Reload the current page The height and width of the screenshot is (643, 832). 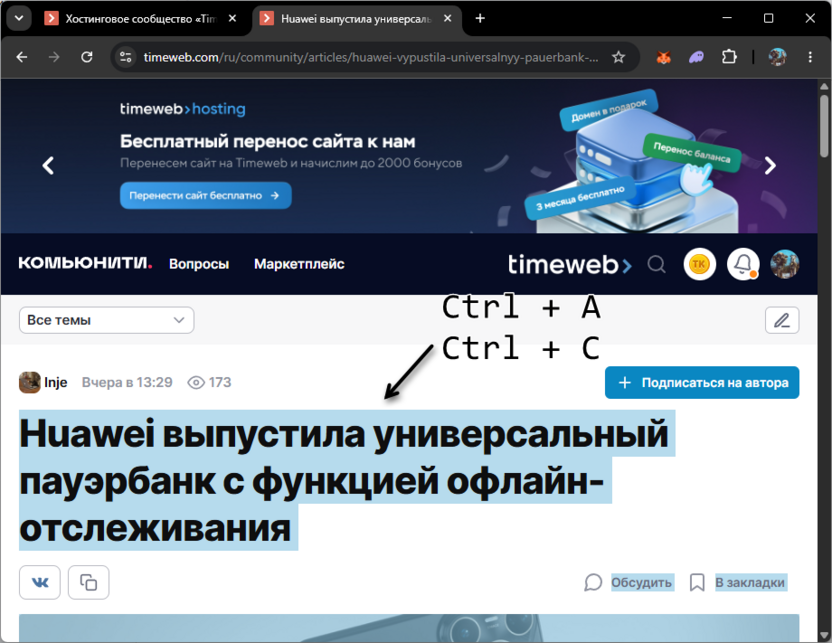pyautogui.click(x=86, y=57)
